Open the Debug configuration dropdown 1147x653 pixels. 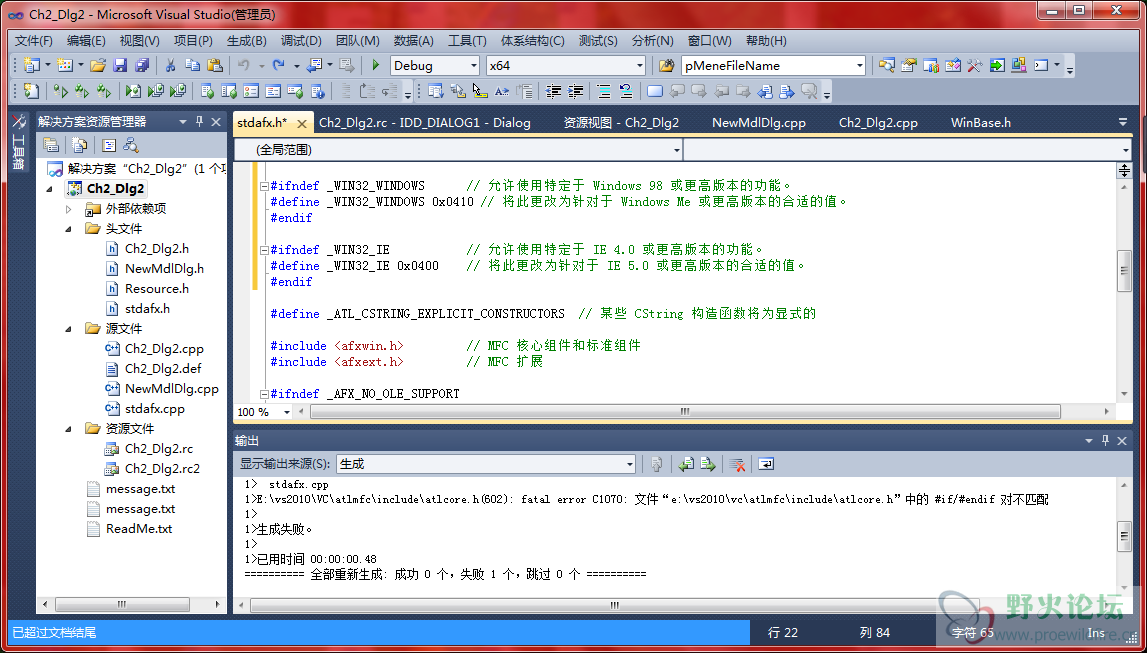(x=472, y=66)
